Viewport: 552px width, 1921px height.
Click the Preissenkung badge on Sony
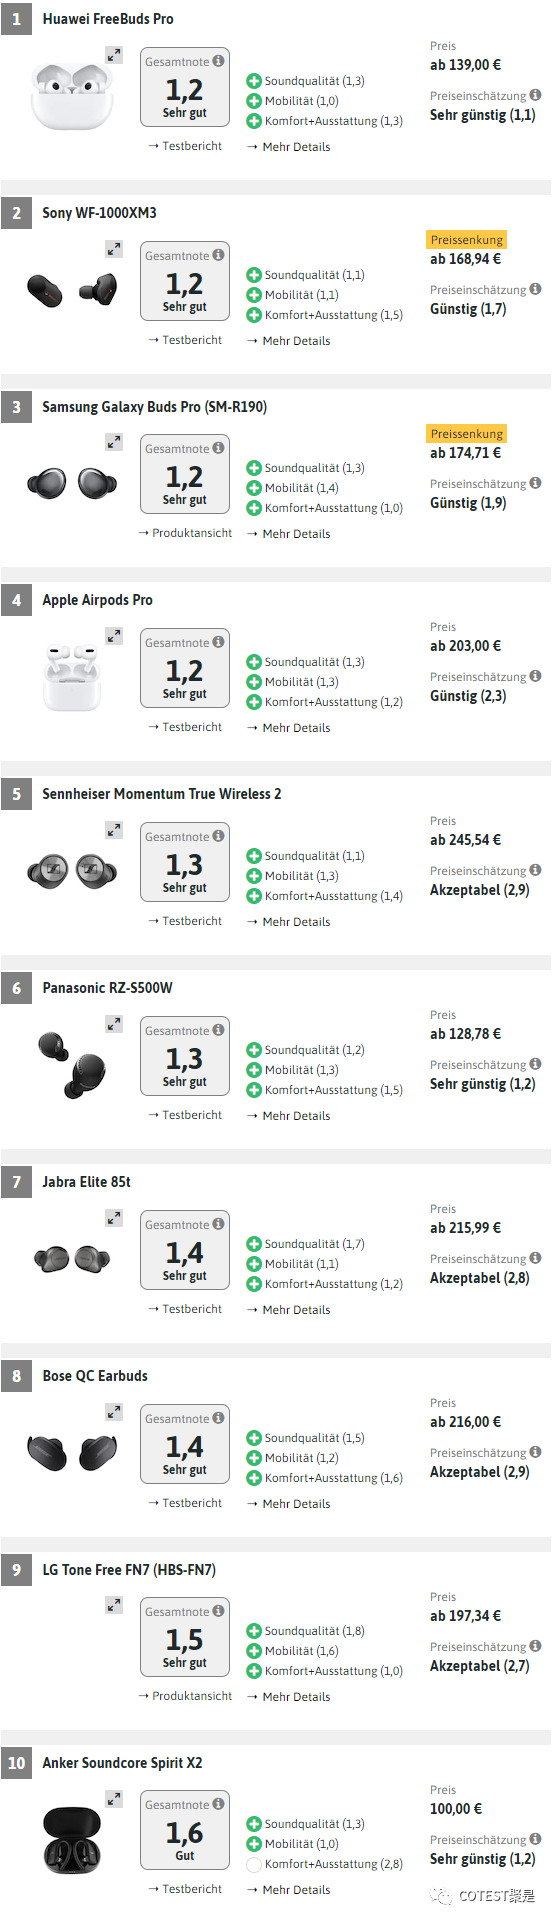click(467, 240)
